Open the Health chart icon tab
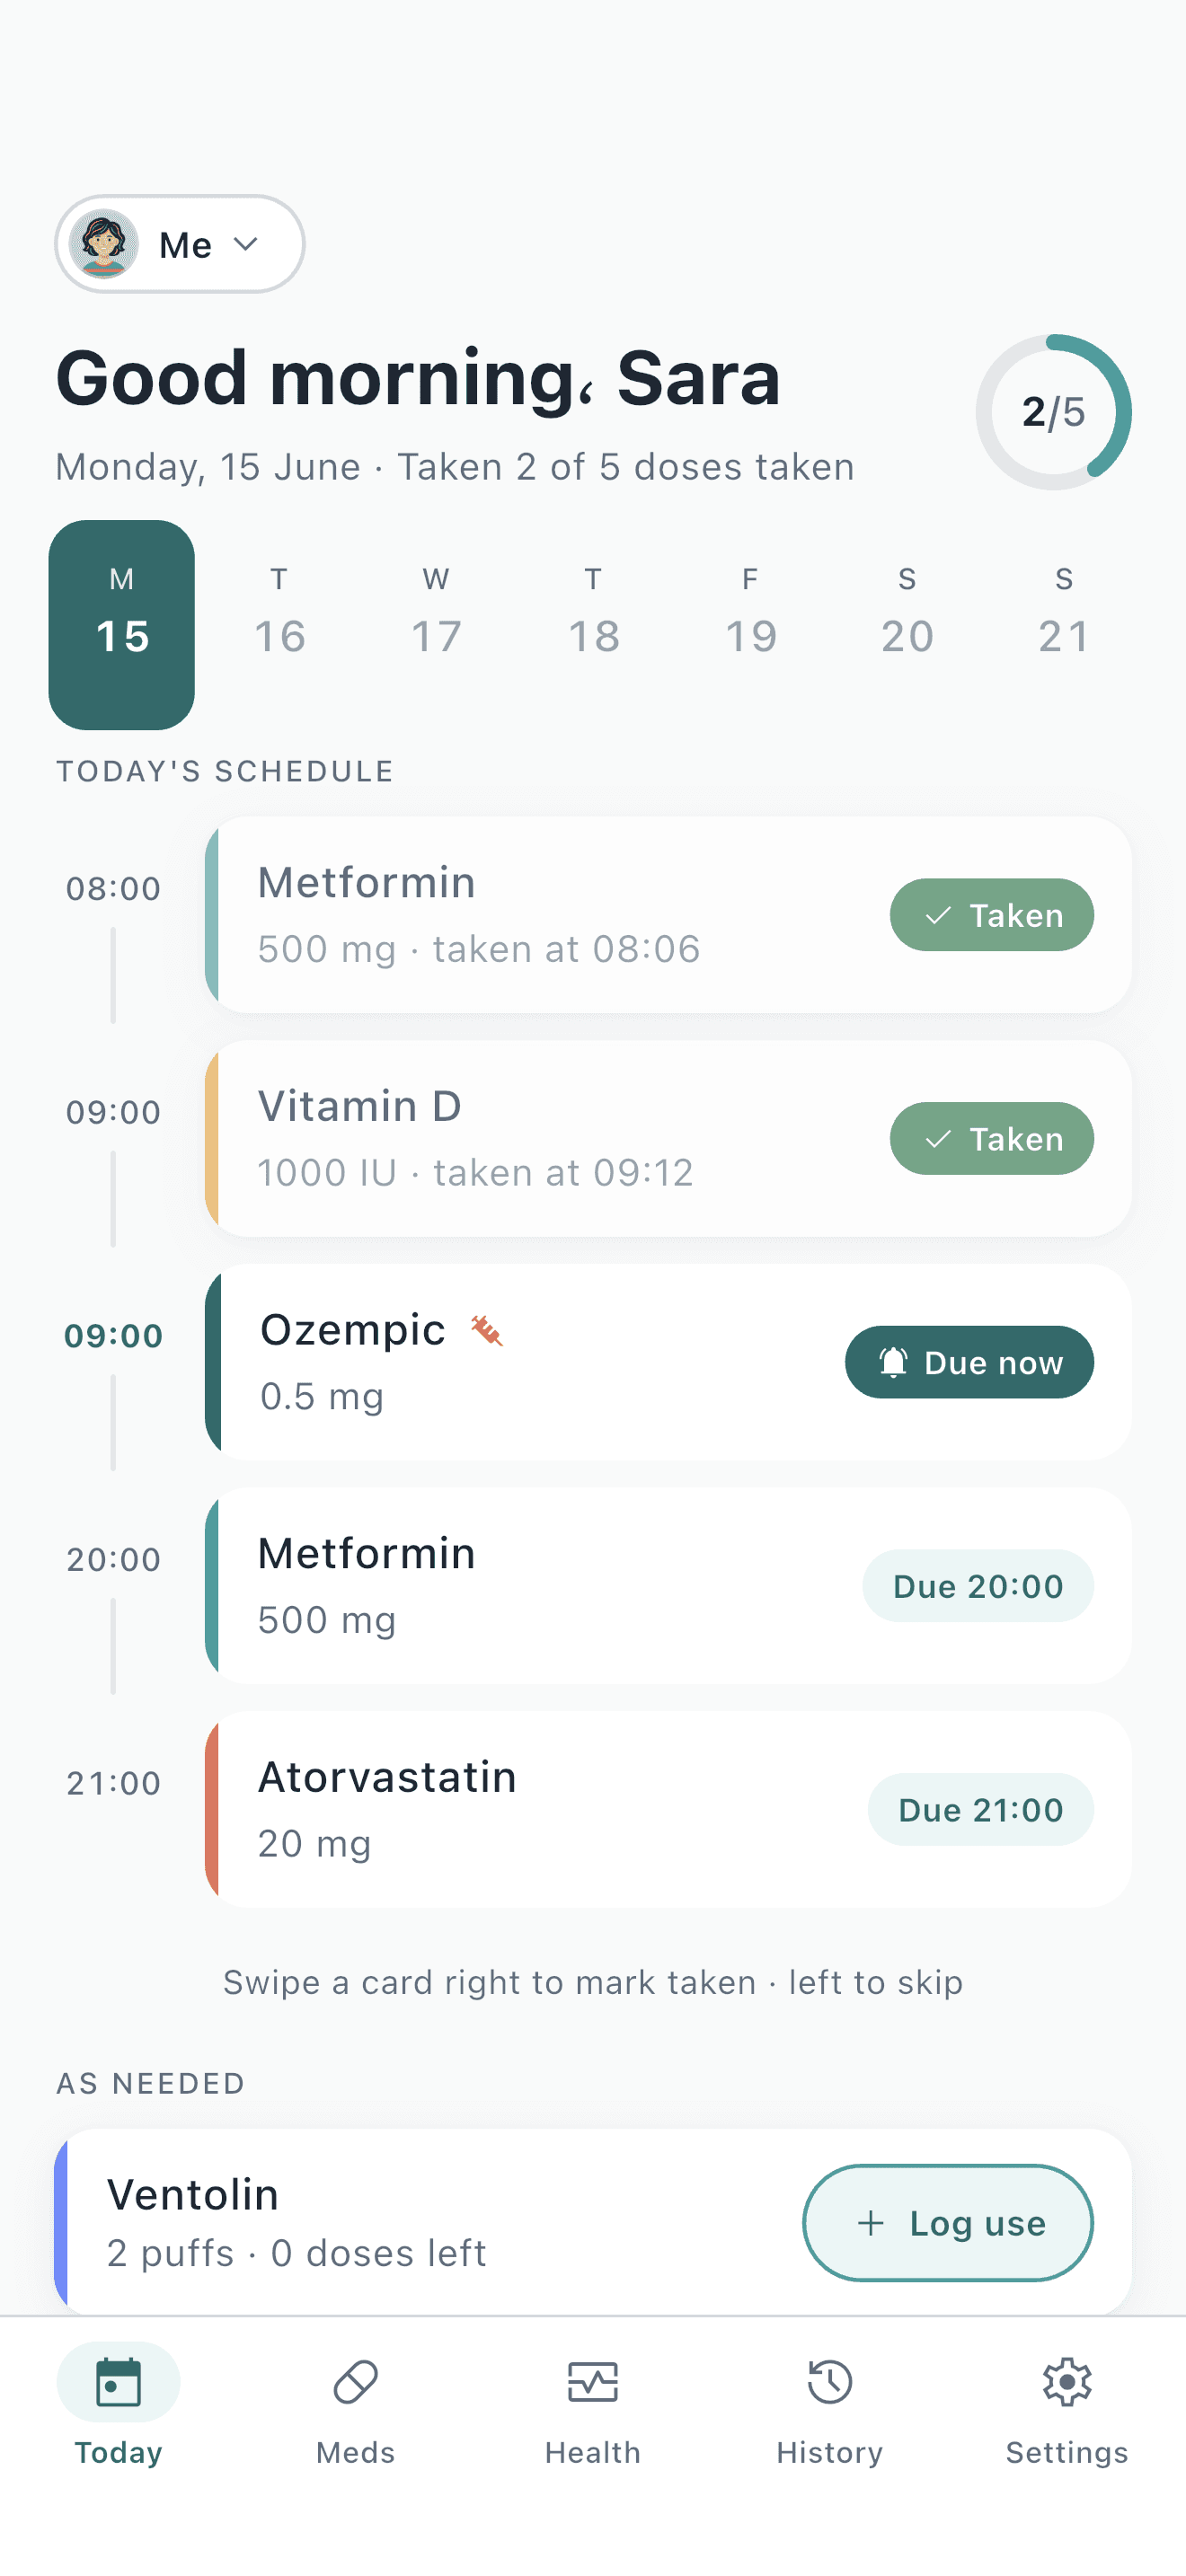The width and height of the screenshot is (1186, 2576). (592, 2382)
